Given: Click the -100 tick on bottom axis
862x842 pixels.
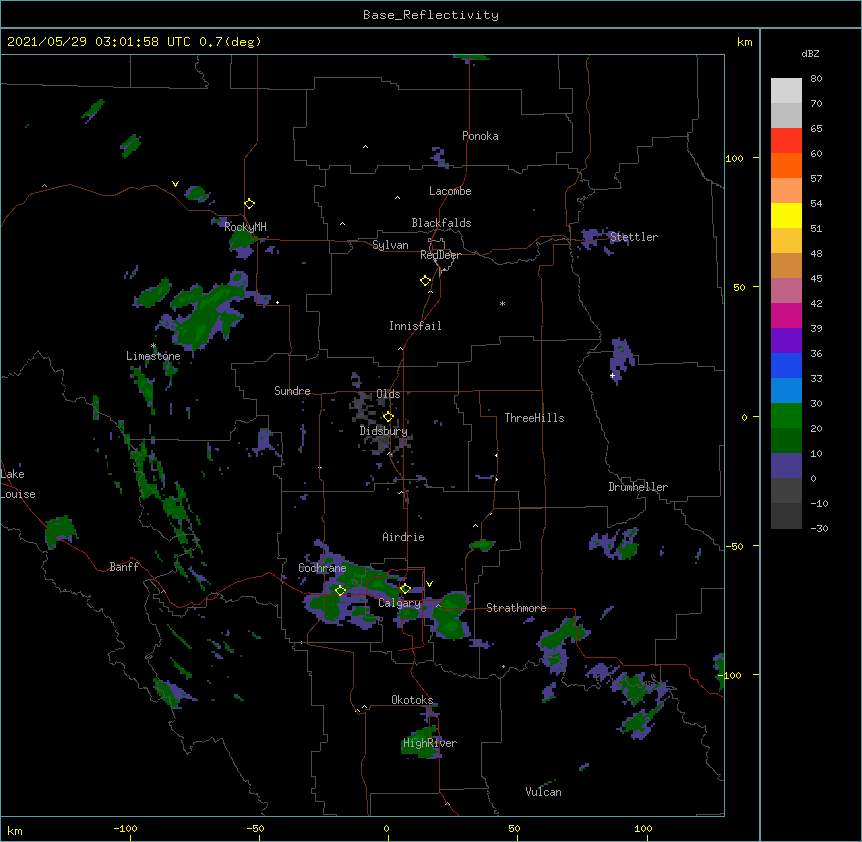Looking at the screenshot, I should click(125, 828).
